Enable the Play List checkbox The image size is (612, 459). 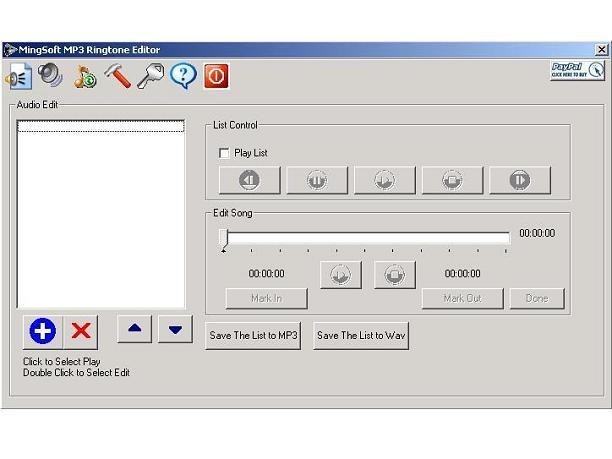tap(224, 153)
